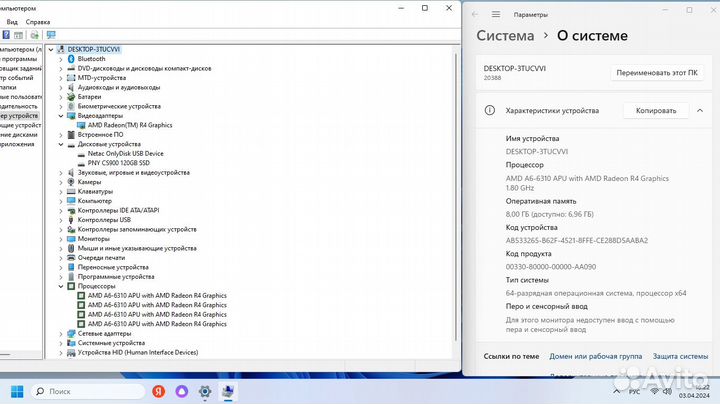Screen dimensions: 720x404
Task: Expand the Очереди печати node
Action: 61,258
